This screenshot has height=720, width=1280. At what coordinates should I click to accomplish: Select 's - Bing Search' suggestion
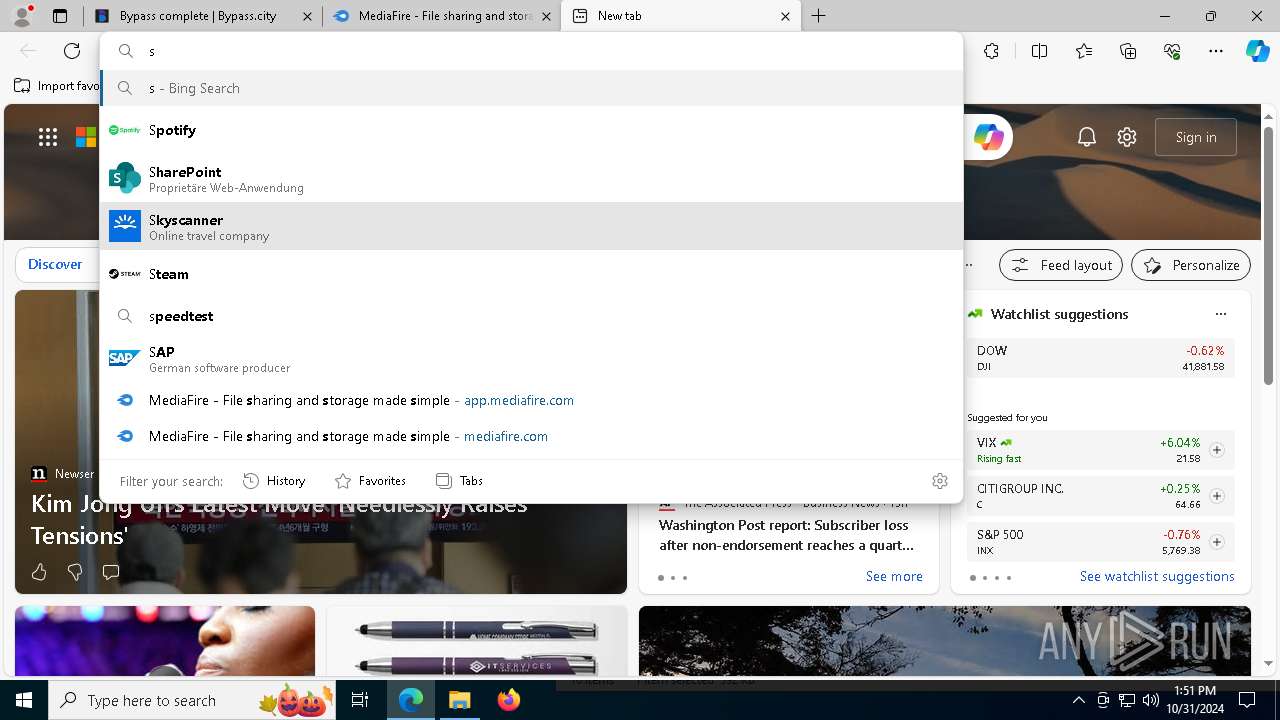[x=531, y=88]
